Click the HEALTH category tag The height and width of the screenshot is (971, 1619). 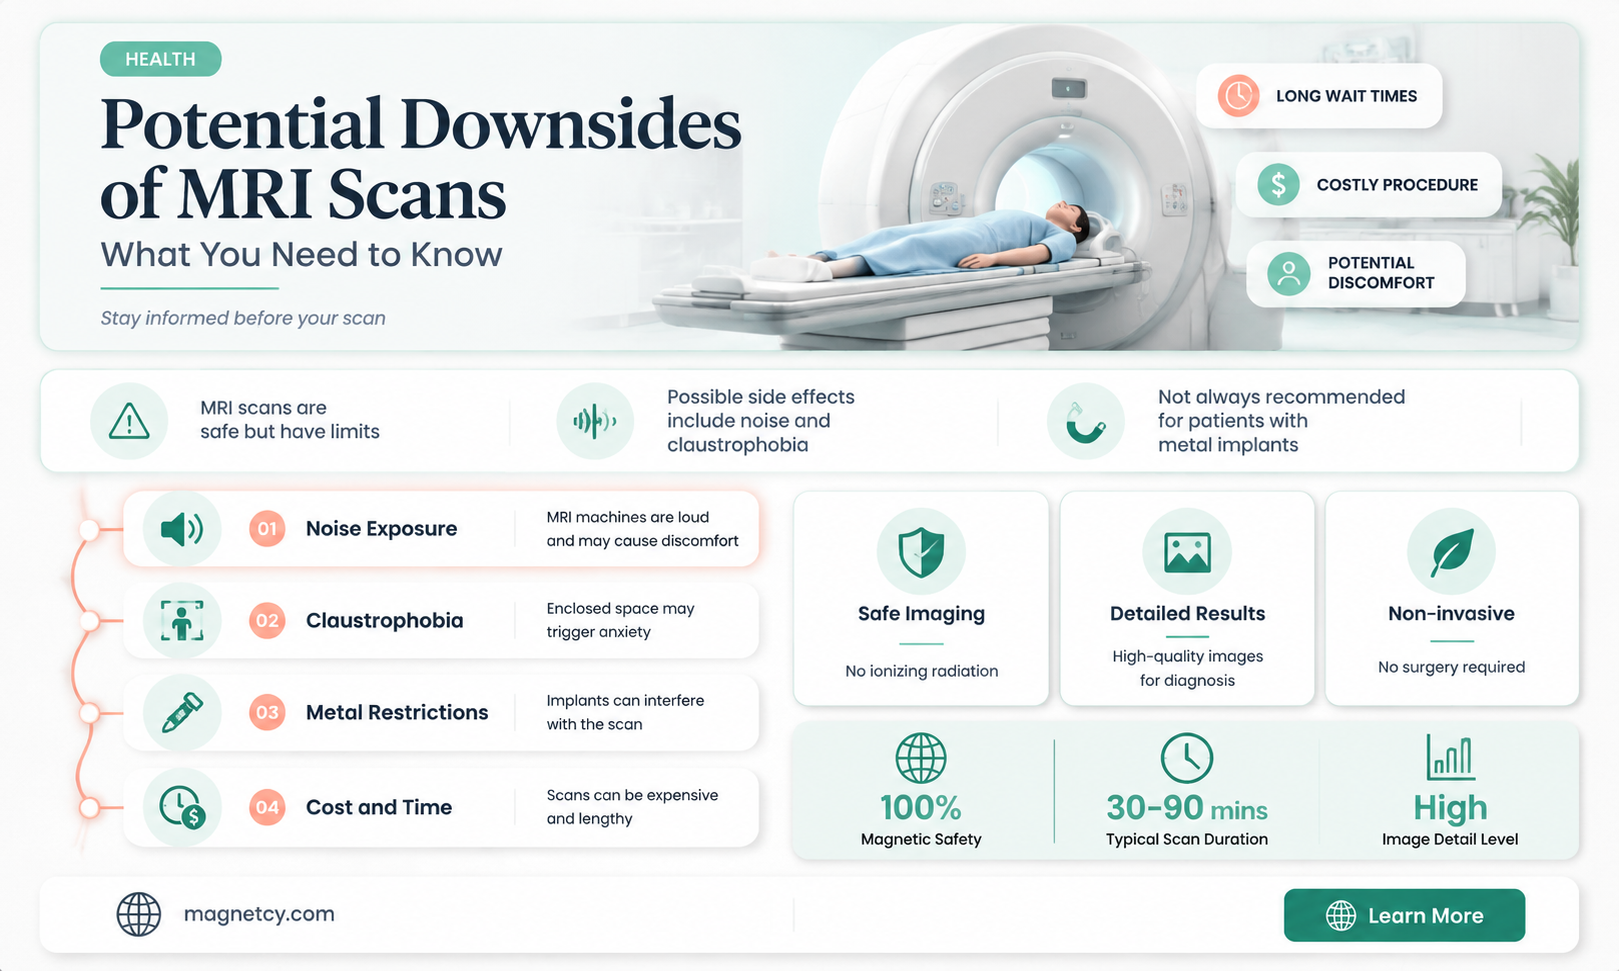coord(160,59)
